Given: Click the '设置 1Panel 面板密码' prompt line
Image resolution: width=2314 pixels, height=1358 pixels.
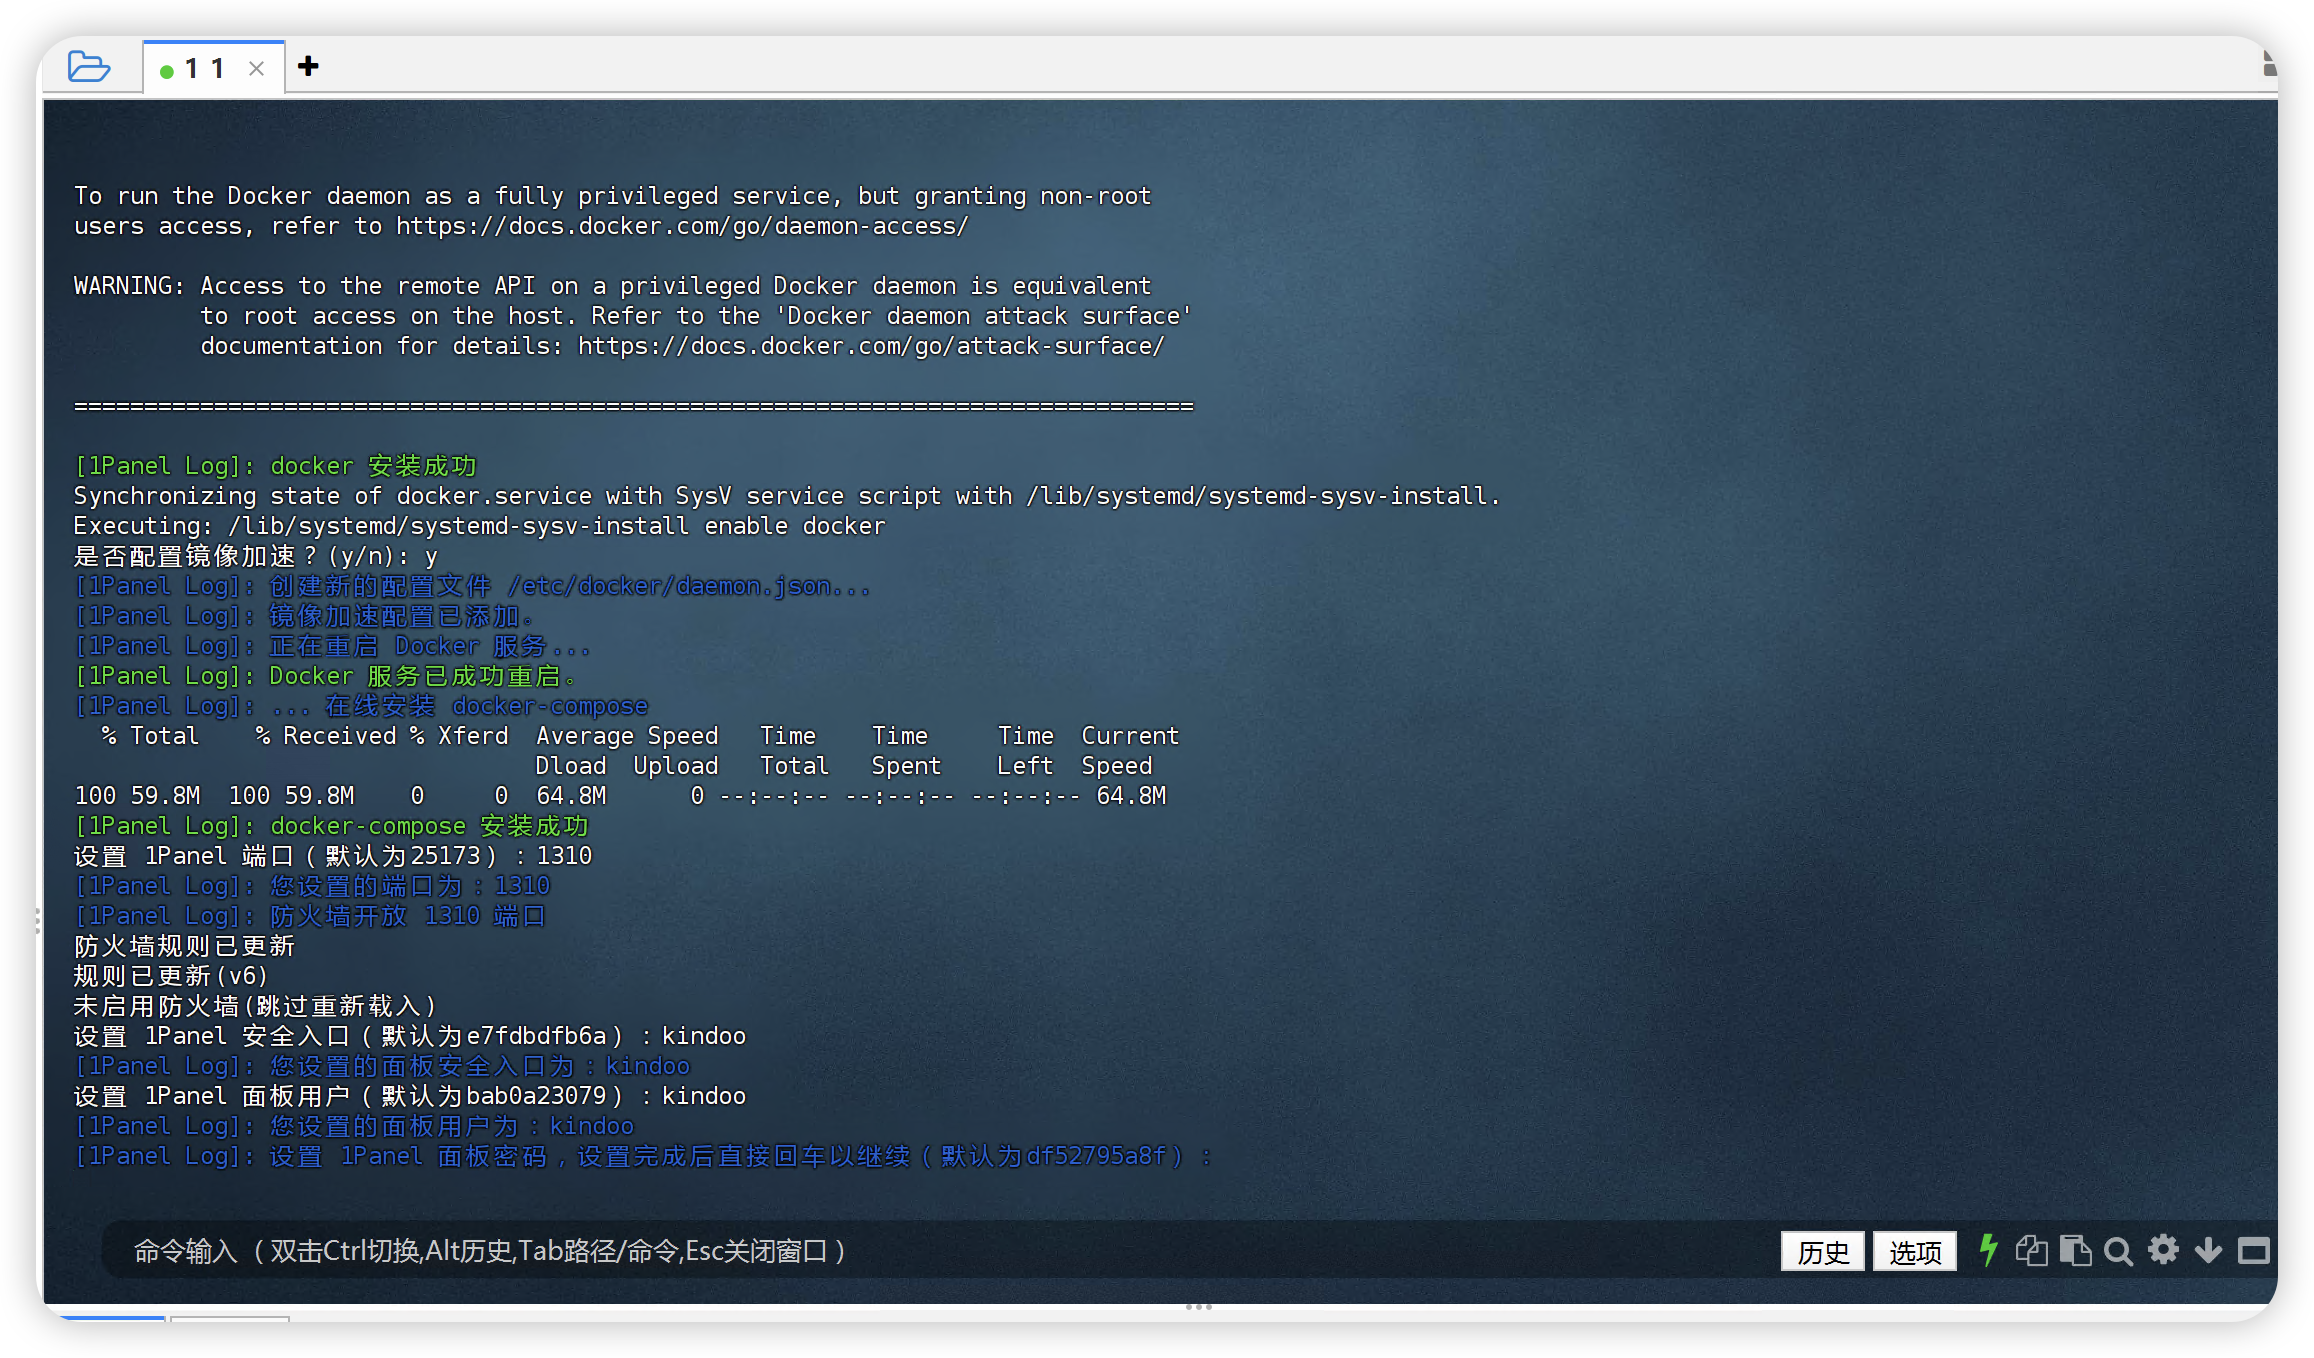Looking at the screenshot, I should [x=643, y=1156].
